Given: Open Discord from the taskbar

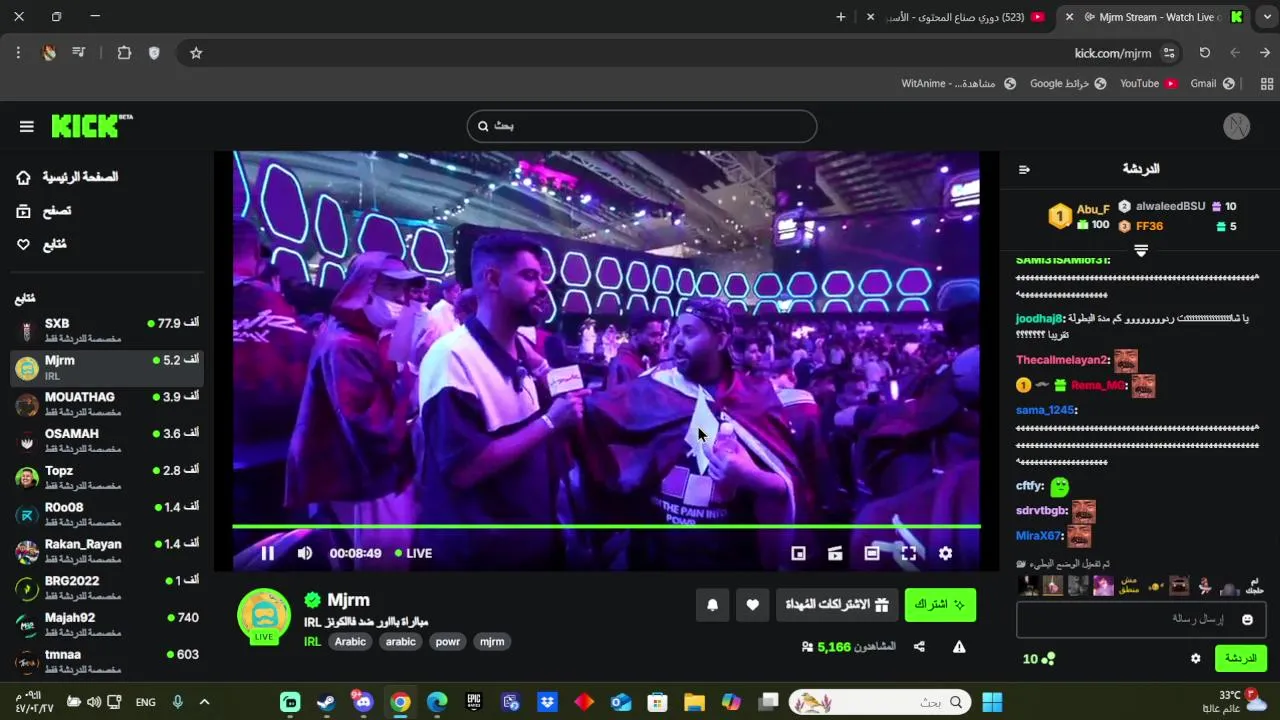Looking at the screenshot, I should tap(363, 702).
